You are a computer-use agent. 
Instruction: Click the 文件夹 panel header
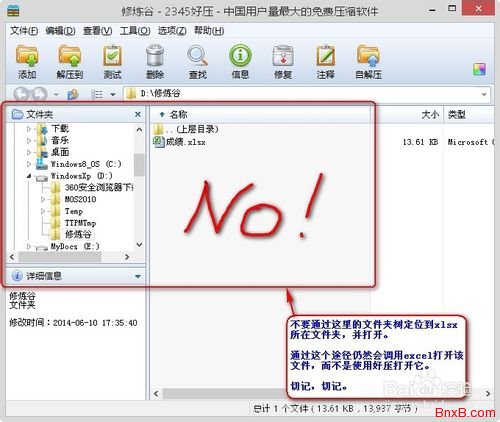(75, 114)
